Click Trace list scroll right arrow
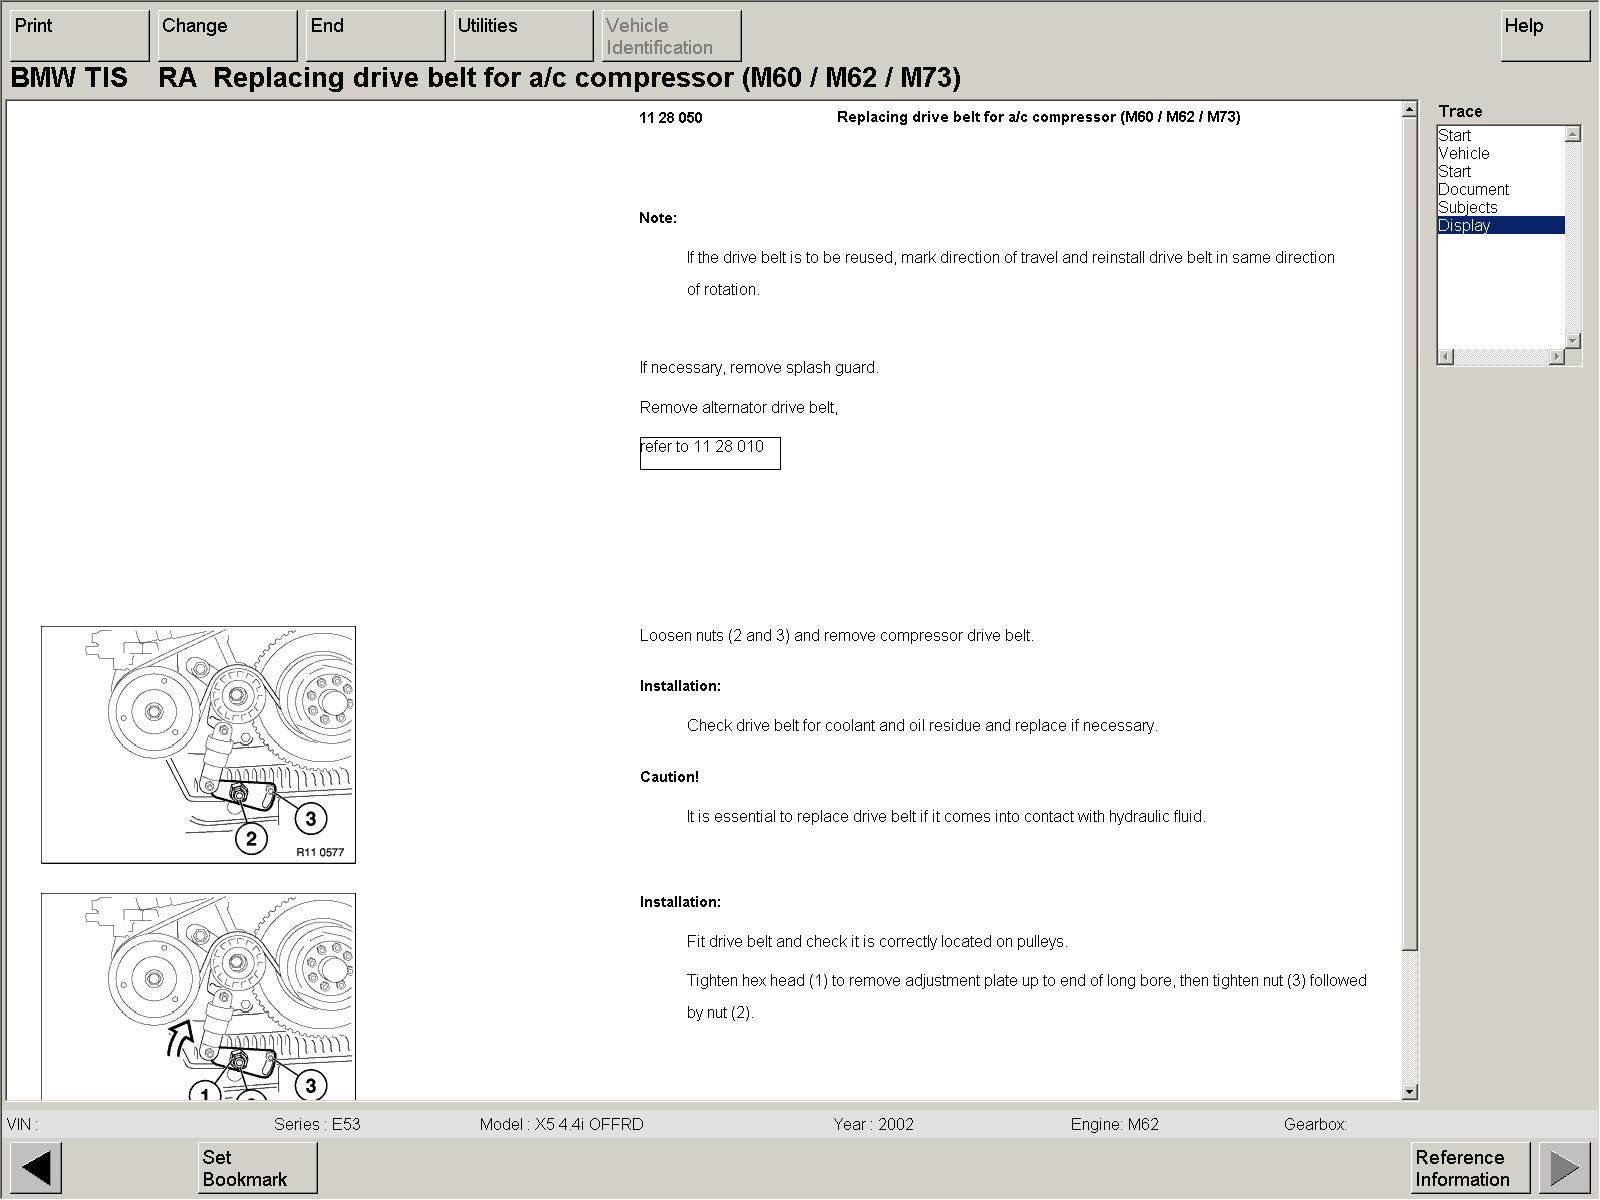 click(1556, 357)
